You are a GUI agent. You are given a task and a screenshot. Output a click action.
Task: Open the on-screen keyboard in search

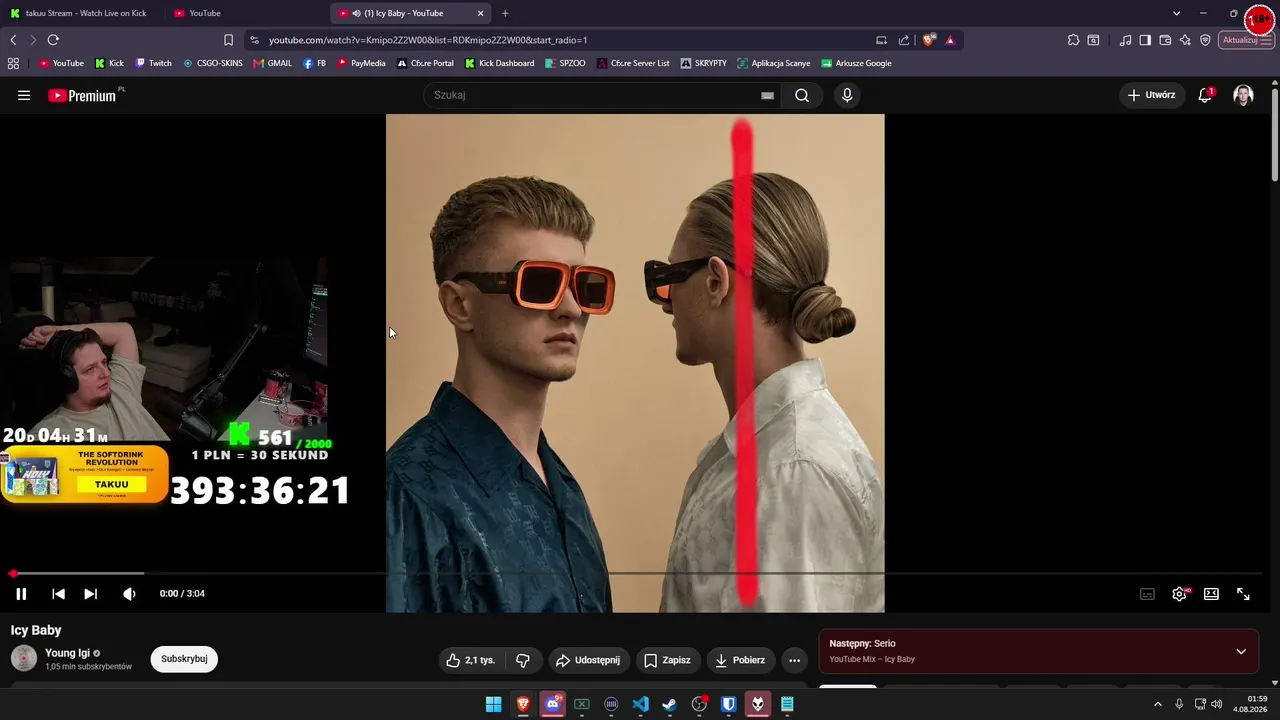tap(767, 95)
